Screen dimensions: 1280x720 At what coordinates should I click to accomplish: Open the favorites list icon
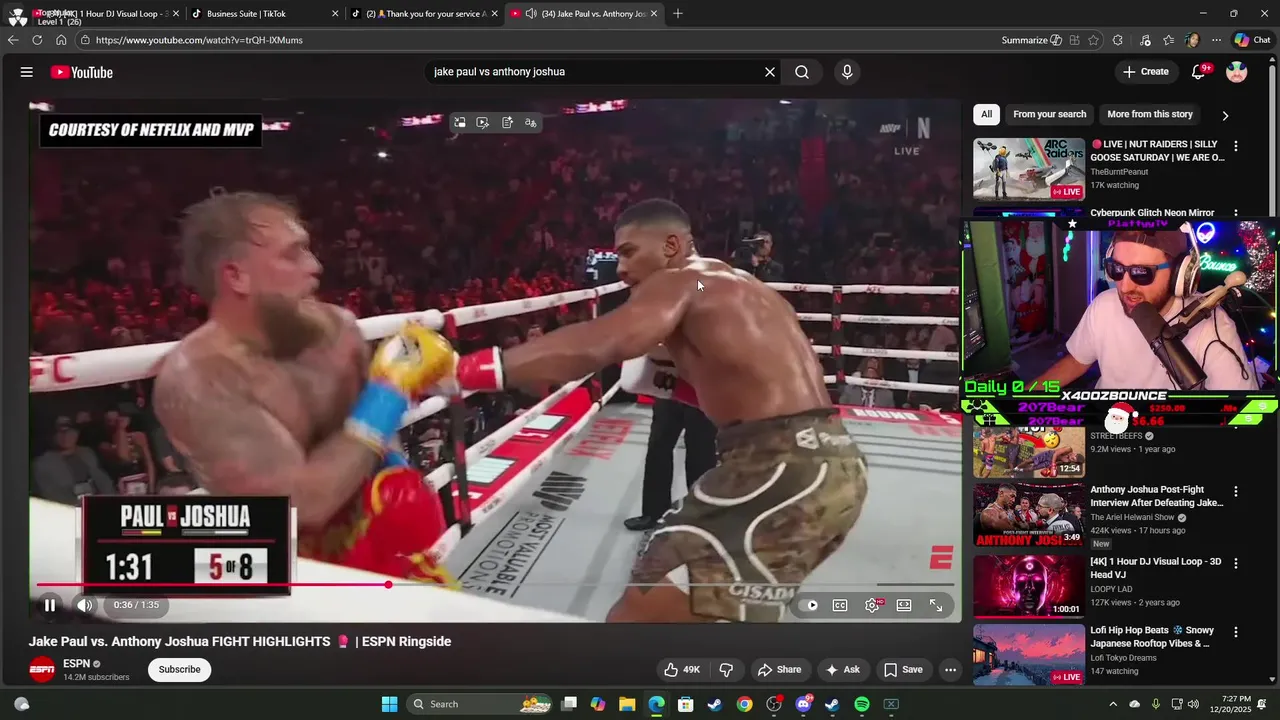click(1169, 40)
